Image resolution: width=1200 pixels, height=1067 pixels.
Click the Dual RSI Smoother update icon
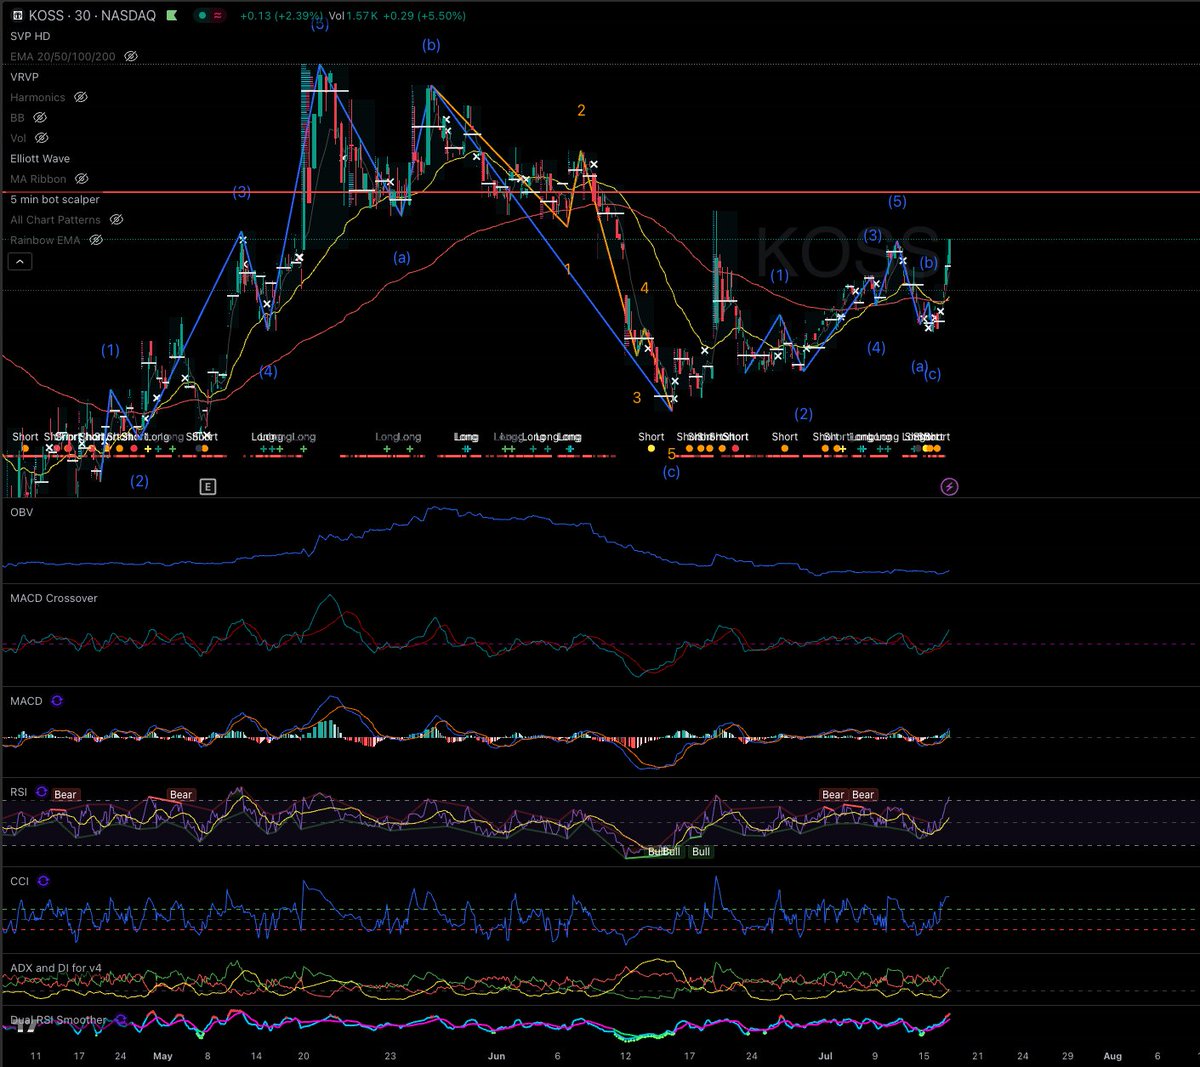[x=121, y=1020]
